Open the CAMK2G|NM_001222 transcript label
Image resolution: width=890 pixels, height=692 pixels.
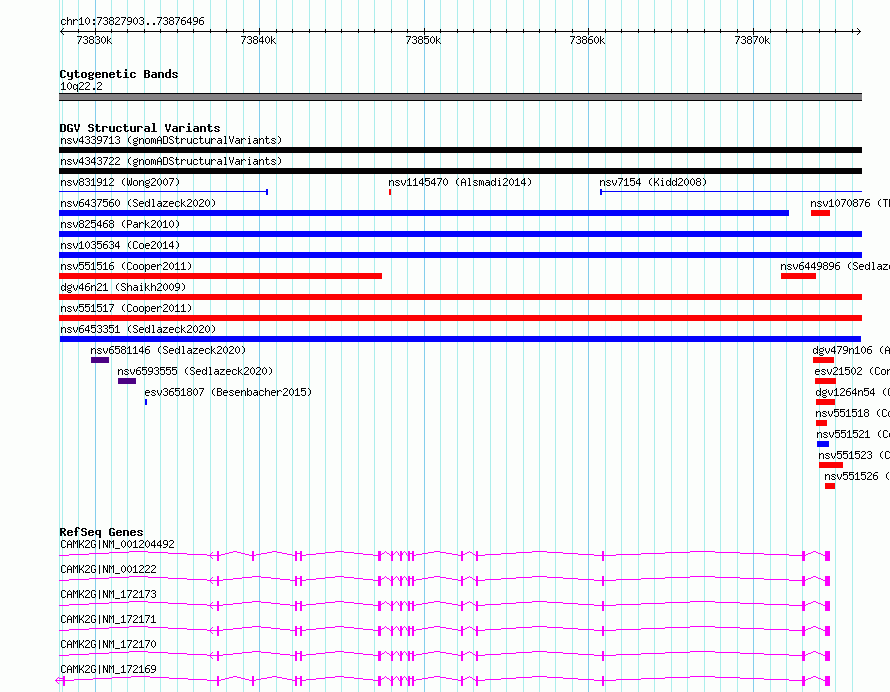pos(108,569)
